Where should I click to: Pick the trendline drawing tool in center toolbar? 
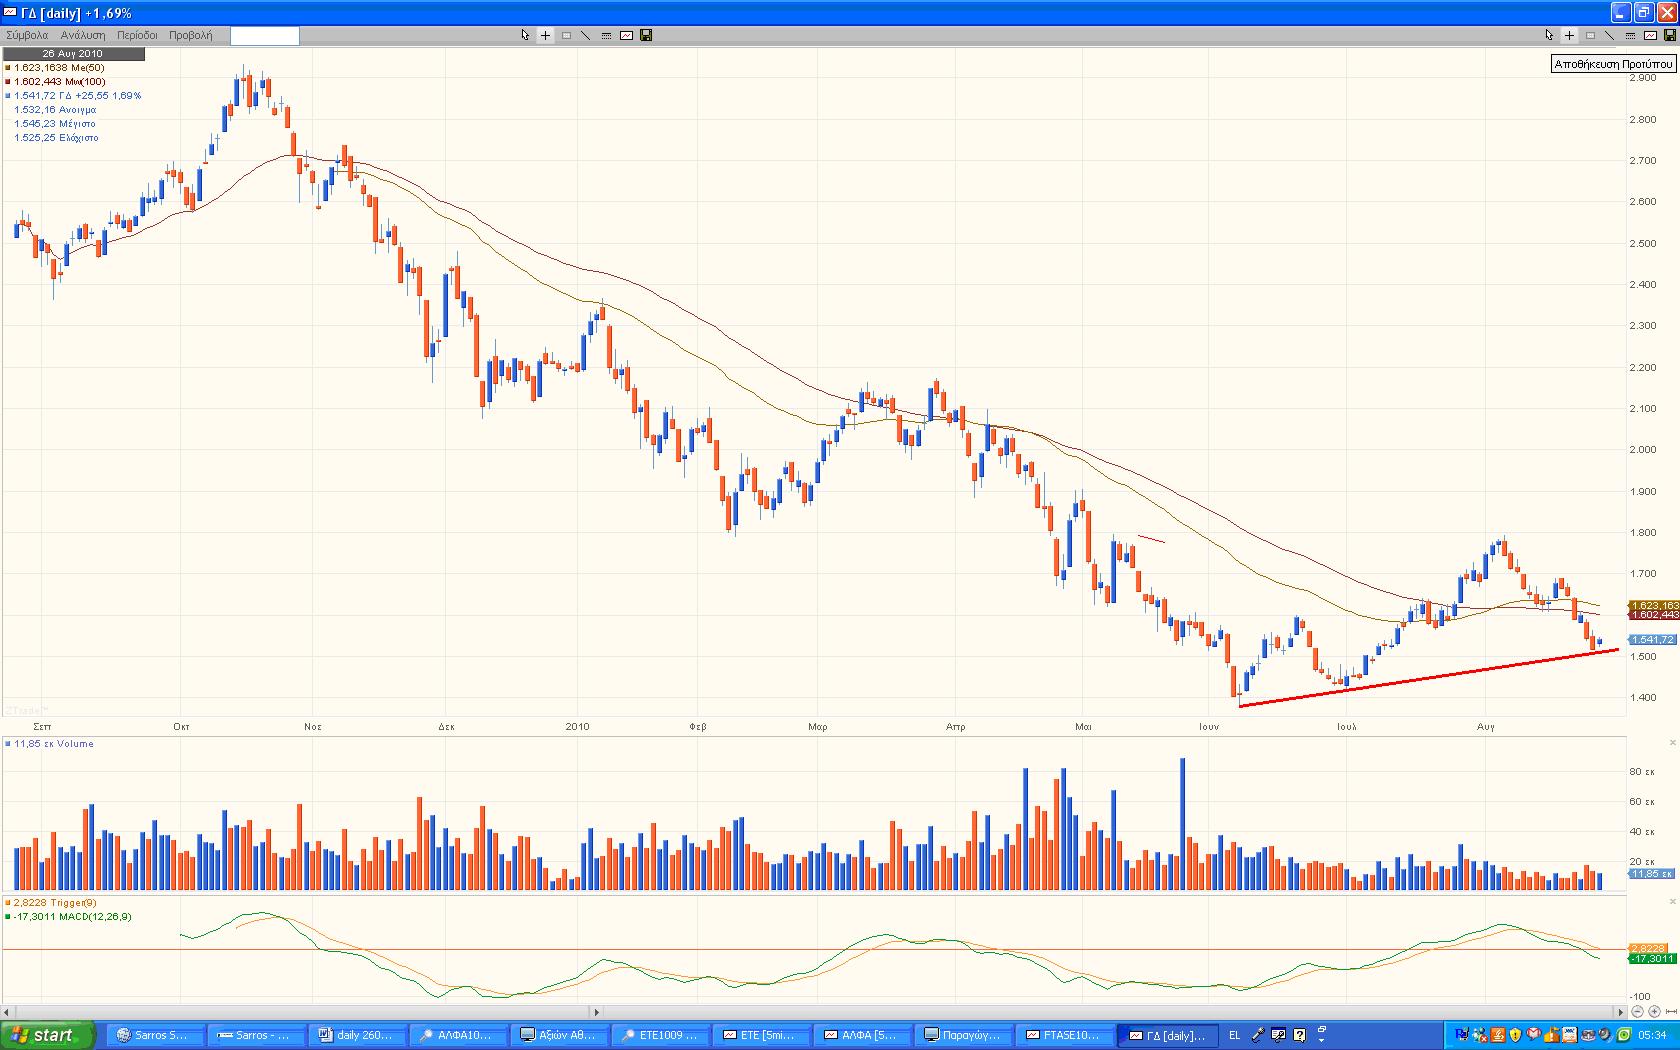(586, 35)
